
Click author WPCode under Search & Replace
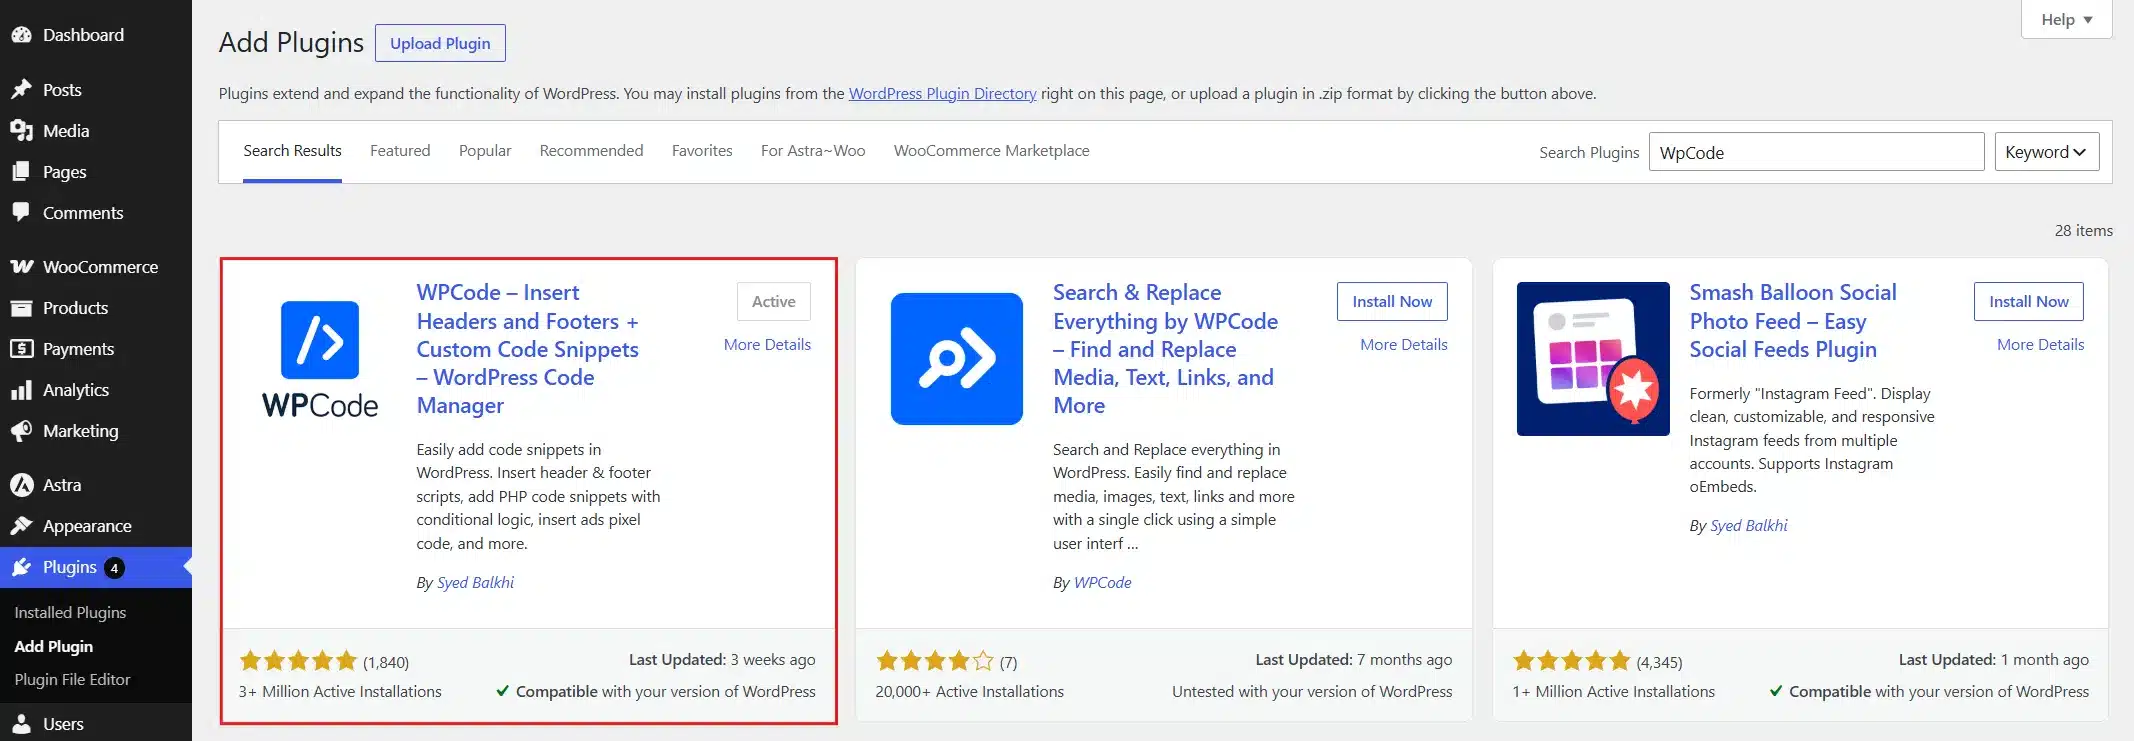[1102, 582]
